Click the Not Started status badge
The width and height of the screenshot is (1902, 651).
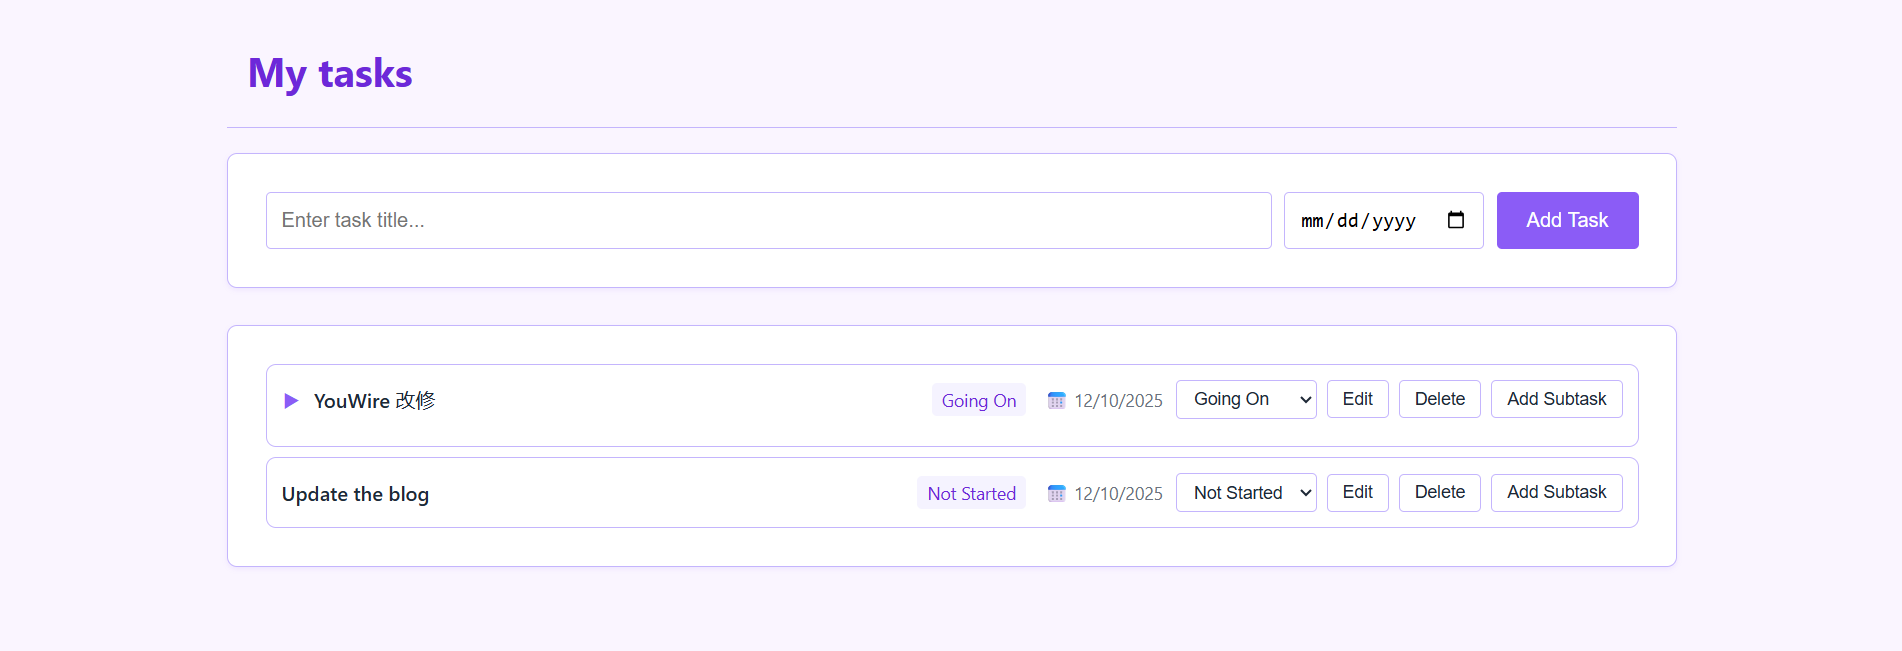(971, 493)
